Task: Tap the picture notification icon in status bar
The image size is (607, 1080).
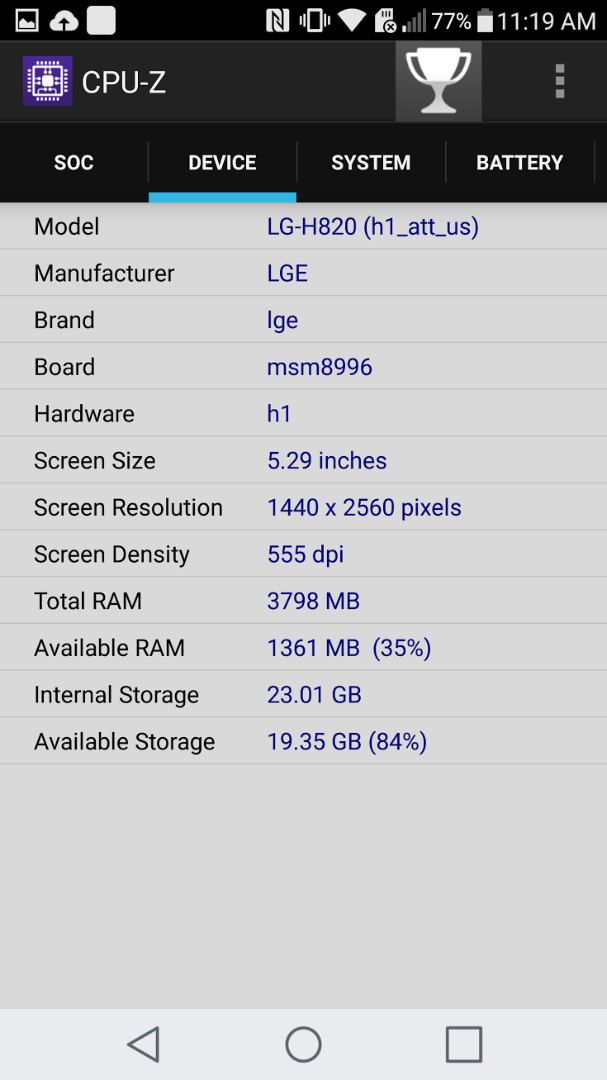Action: coord(27,21)
